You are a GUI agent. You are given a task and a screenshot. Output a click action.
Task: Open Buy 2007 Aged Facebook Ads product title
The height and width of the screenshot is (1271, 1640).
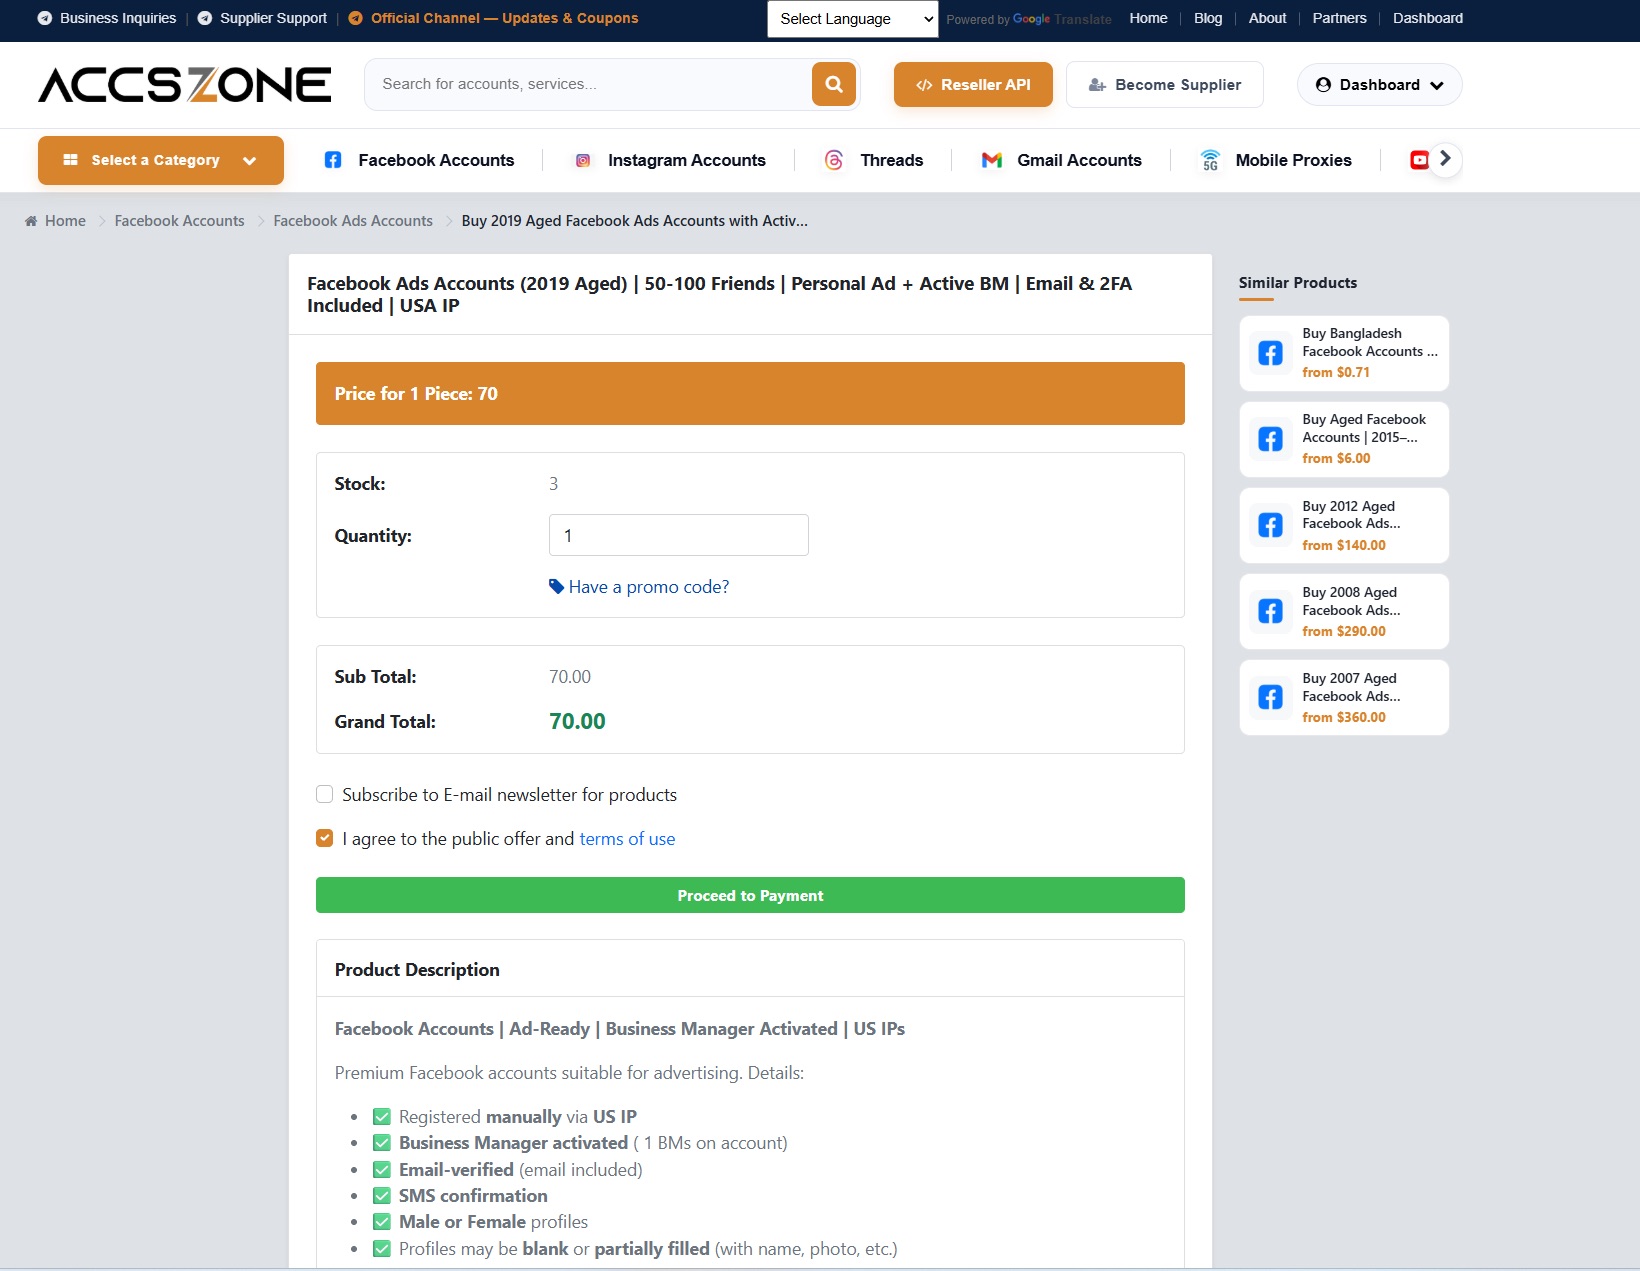pos(1351,687)
